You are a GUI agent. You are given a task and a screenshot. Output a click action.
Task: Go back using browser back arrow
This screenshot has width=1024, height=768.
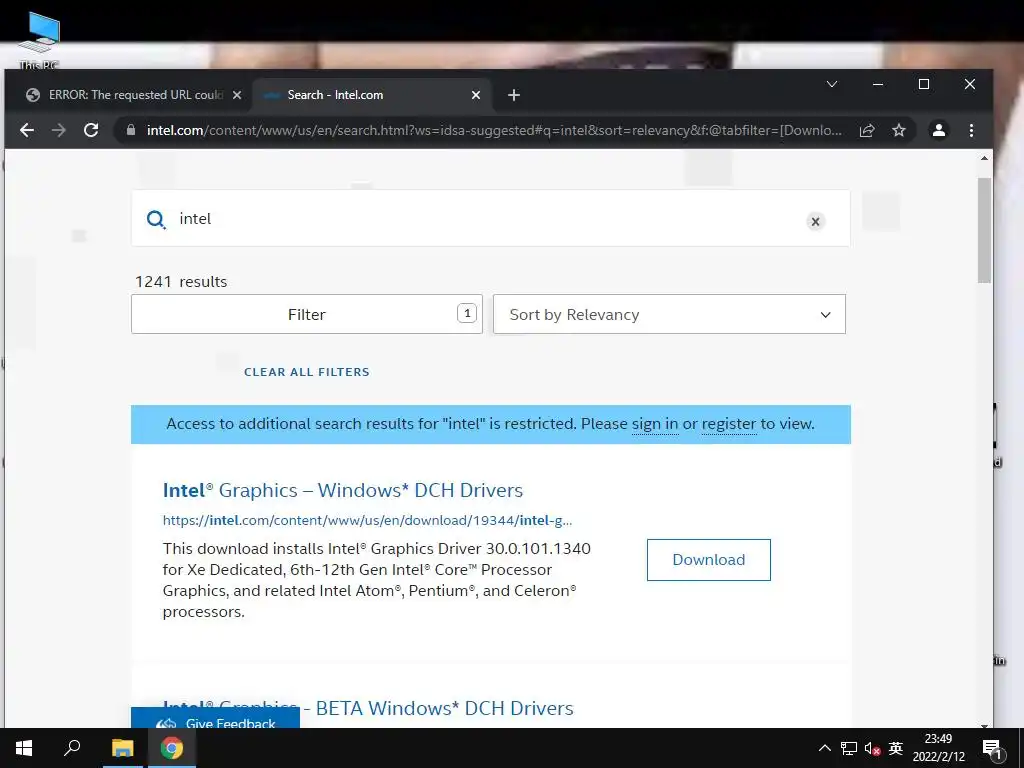27,130
